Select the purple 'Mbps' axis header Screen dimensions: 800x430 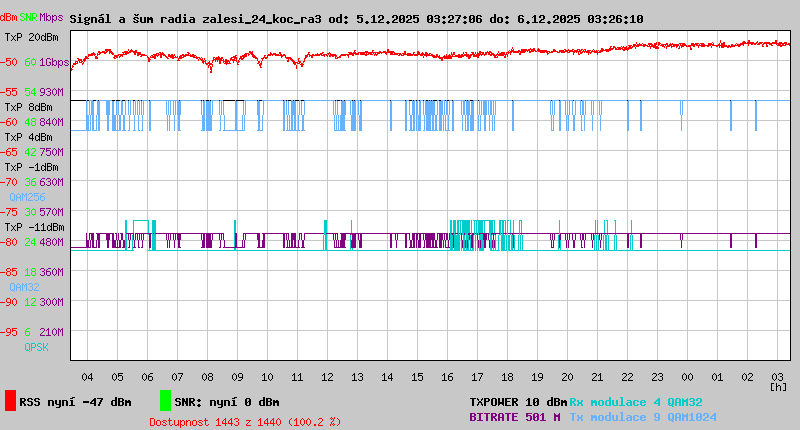click(51, 18)
